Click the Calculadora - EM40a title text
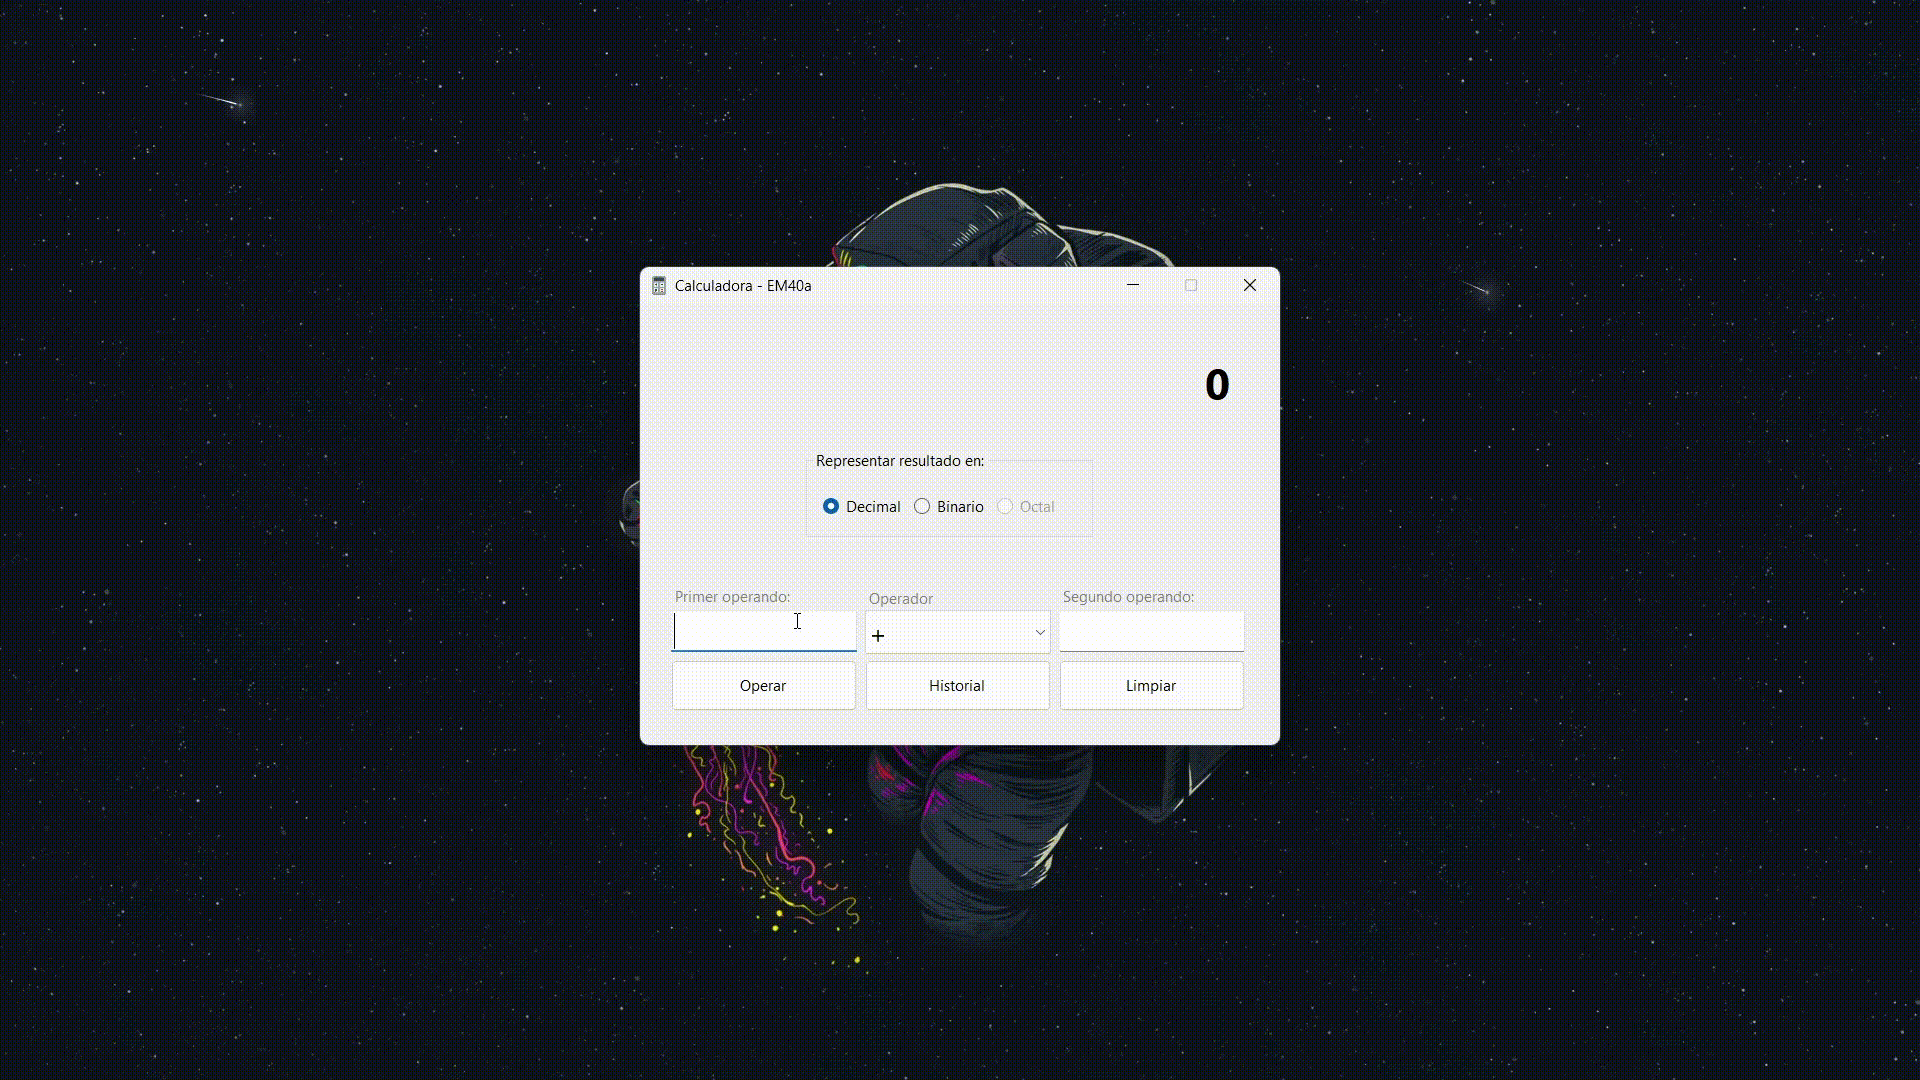 (743, 286)
